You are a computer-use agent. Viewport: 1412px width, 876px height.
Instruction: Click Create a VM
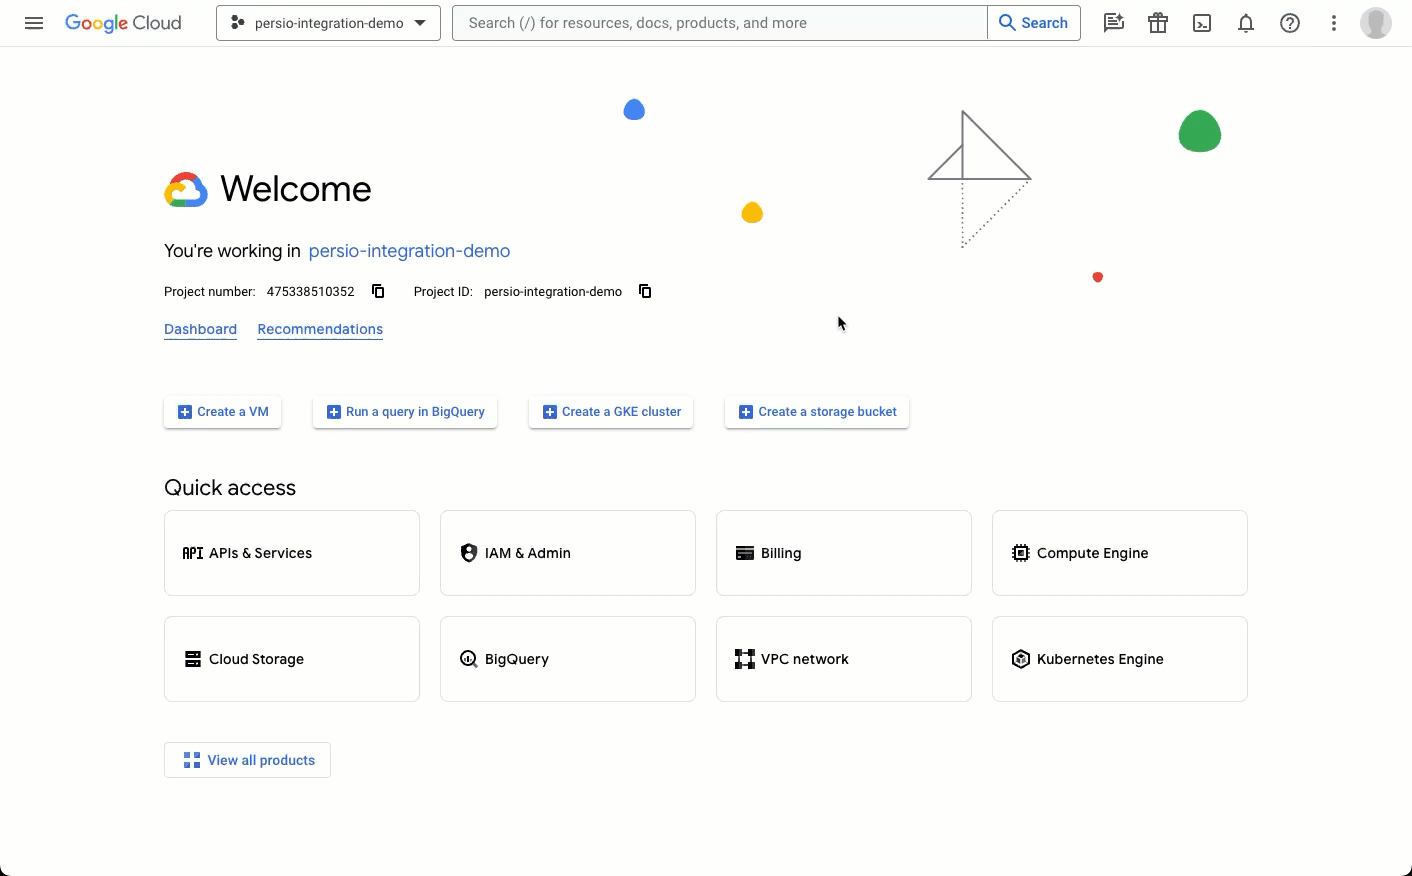click(x=222, y=411)
